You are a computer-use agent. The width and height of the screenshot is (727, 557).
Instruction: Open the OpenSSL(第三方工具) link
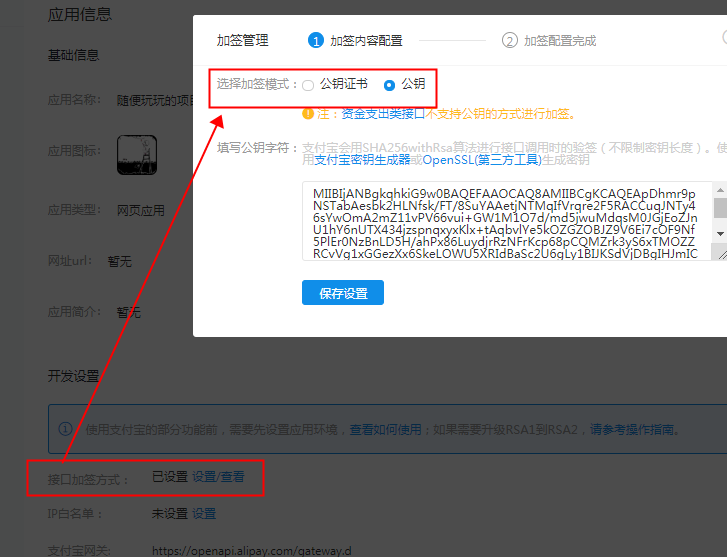coord(482,160)
